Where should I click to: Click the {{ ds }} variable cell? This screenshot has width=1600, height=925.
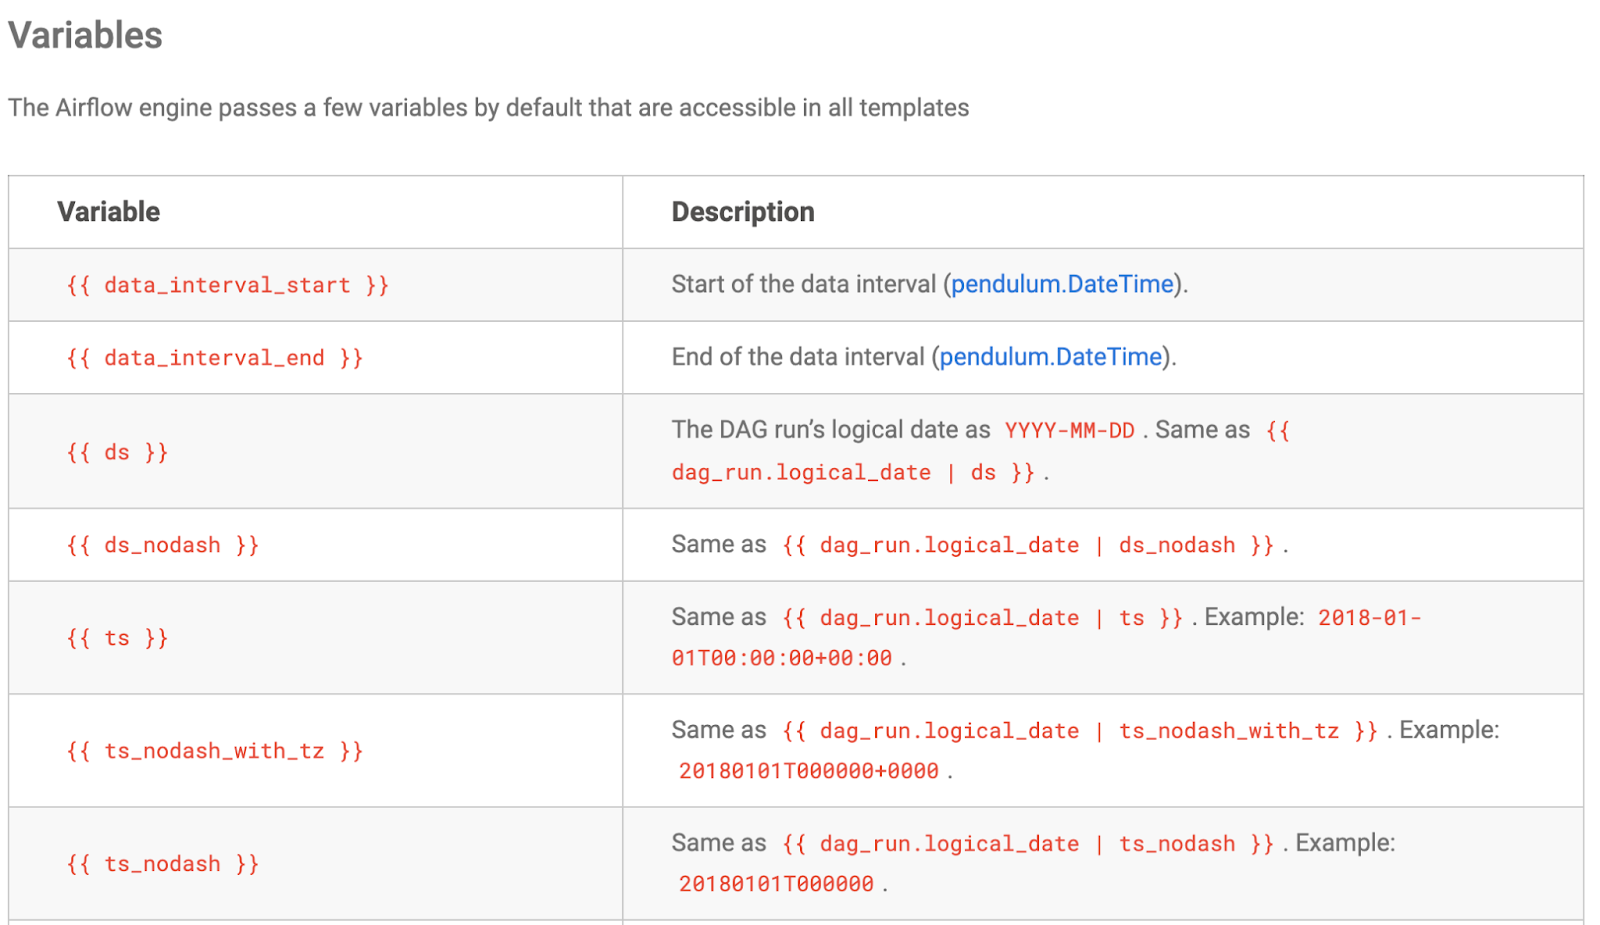tap(117, 452)
